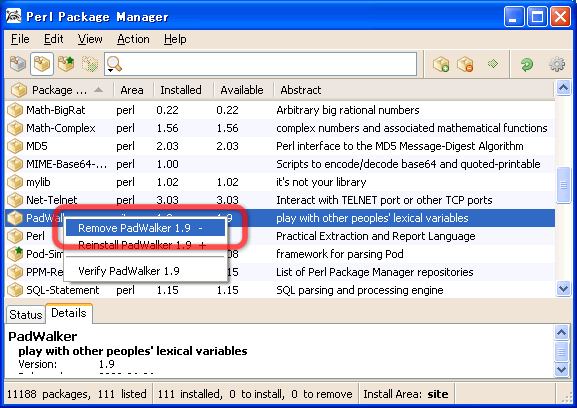Click the abstract 'framework for parsing Pod'
577x408 pixels.
340,254
